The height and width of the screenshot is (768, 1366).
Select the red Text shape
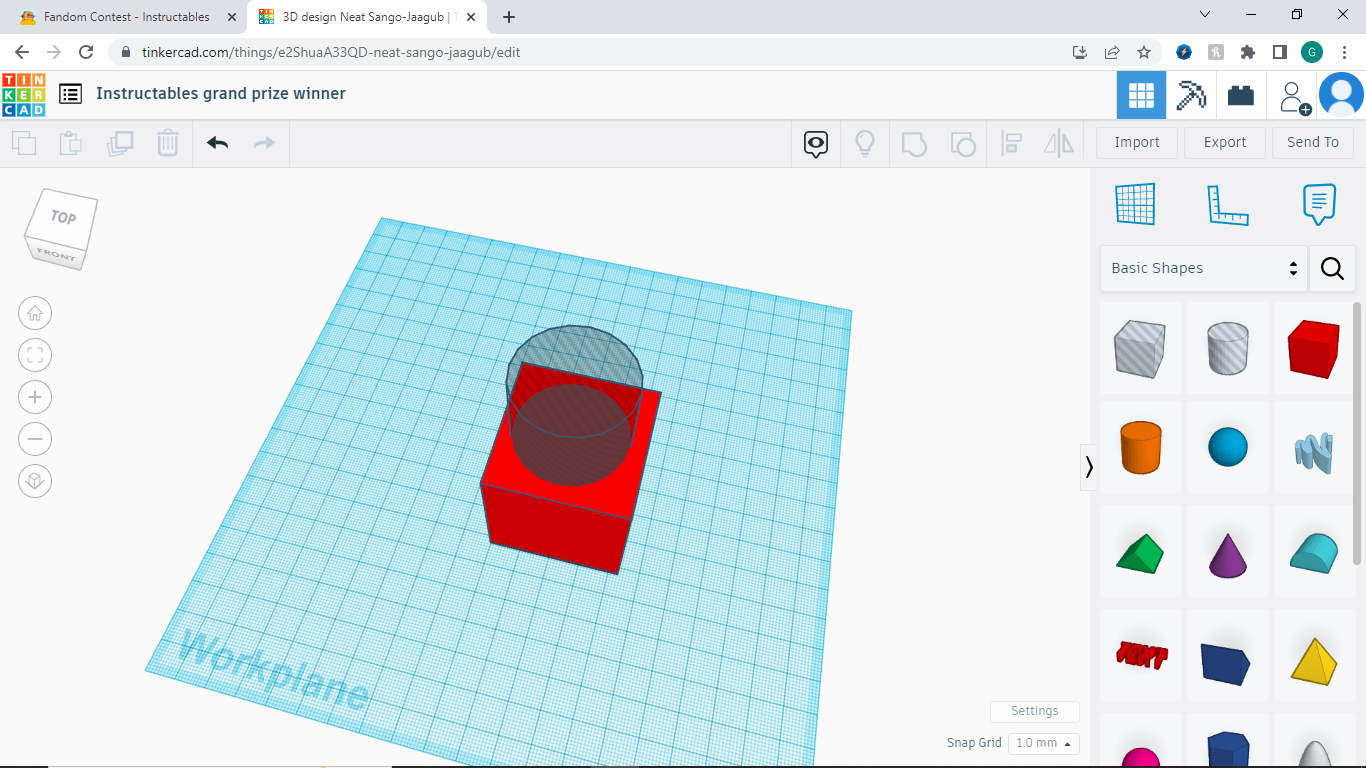point(1140,656)
